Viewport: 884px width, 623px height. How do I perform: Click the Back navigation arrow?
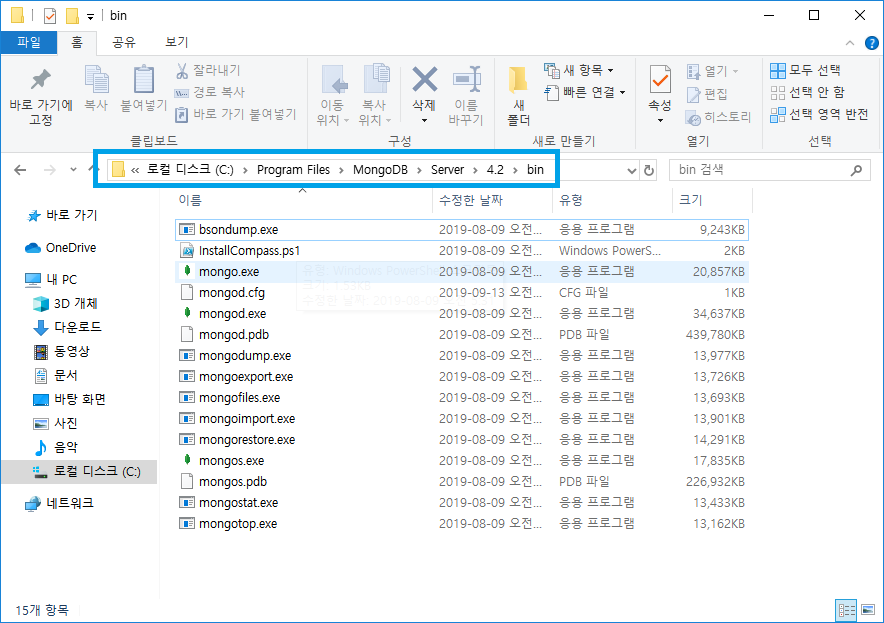[x=20, y=170]
